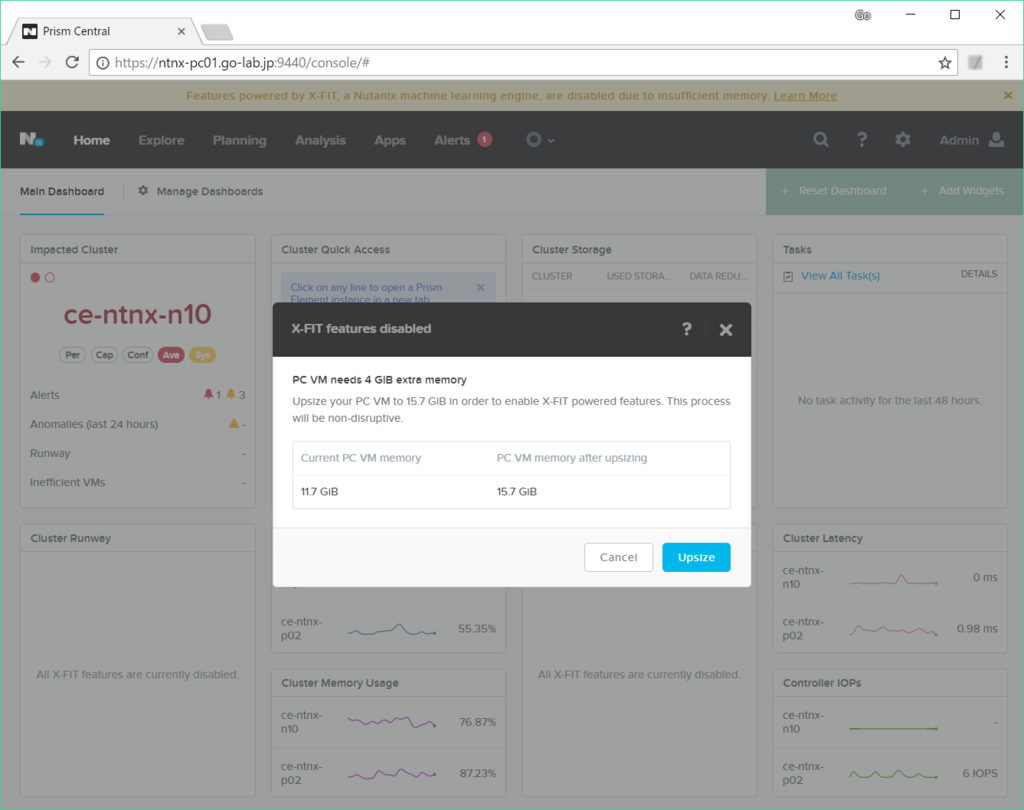Go back in the browser

[x=18, y=62]
